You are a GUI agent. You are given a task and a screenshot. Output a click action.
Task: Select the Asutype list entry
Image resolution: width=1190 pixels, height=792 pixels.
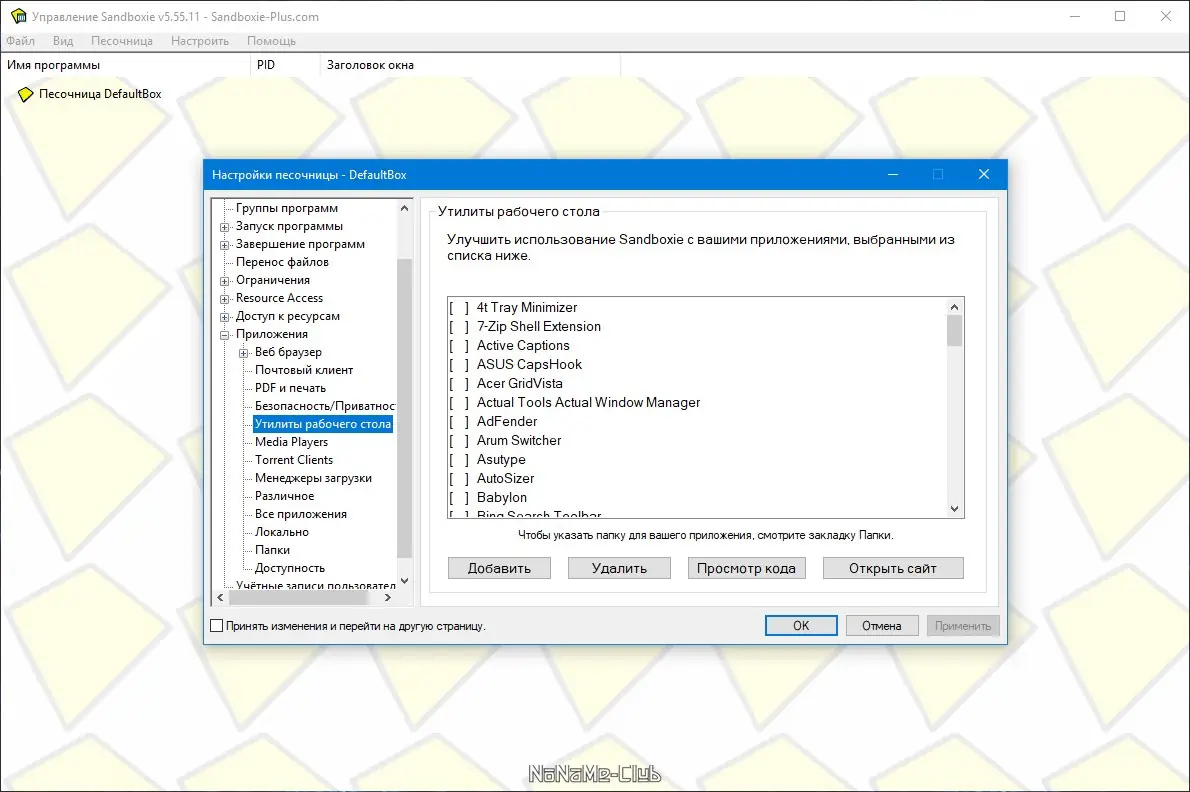[x=501, y=460]
